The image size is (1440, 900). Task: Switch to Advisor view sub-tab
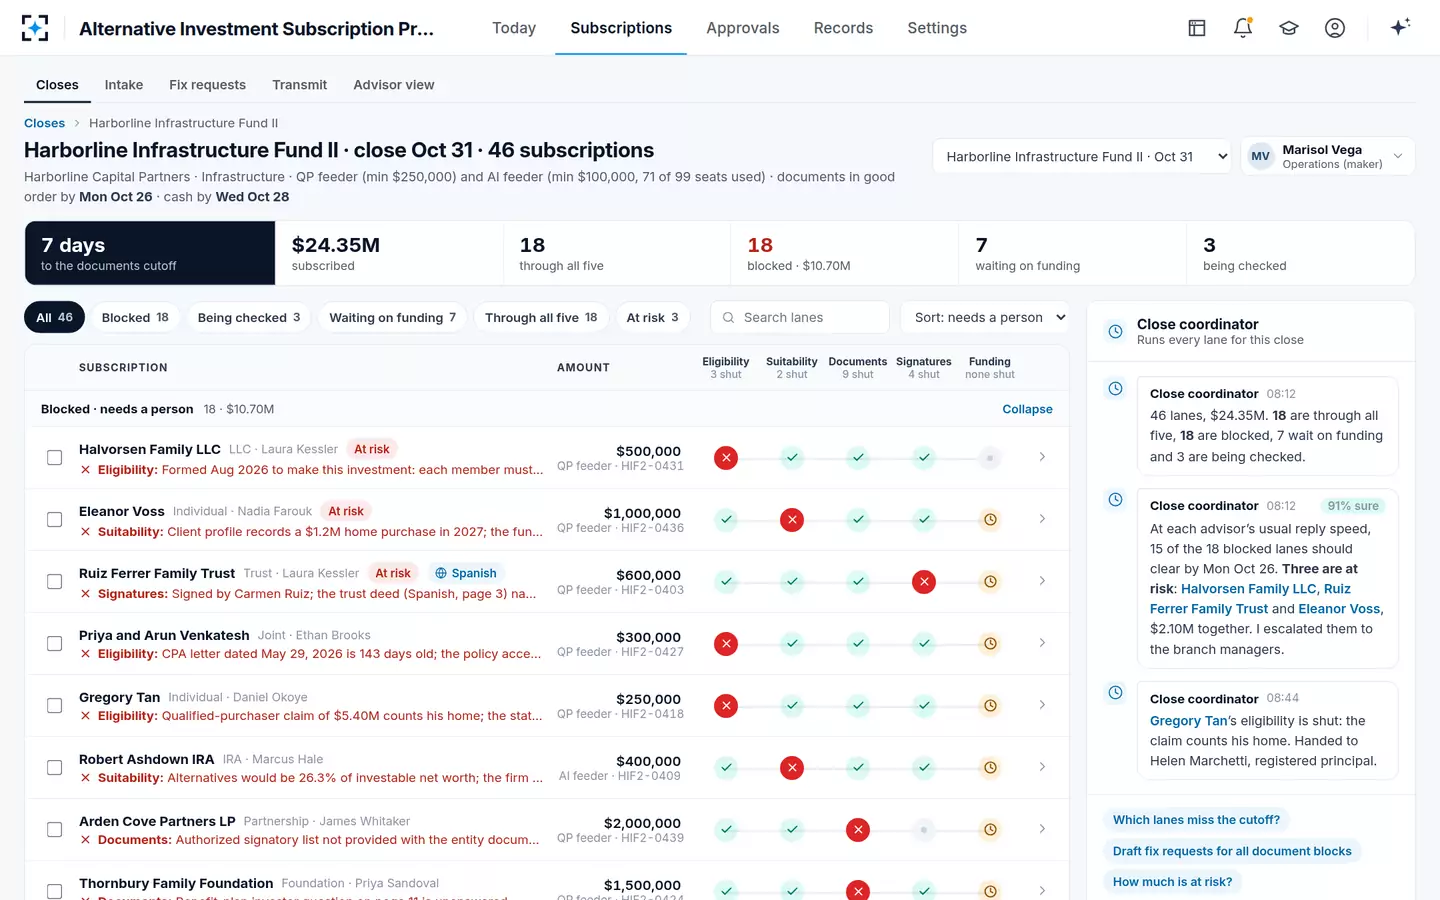coord(394,85)
